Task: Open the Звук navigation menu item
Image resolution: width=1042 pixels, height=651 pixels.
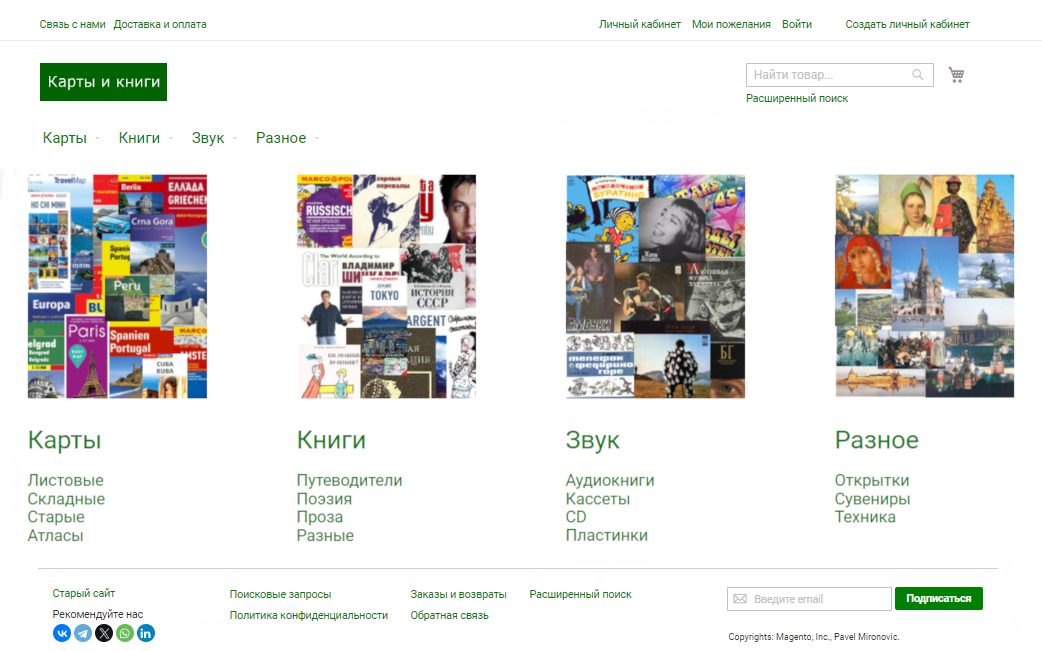Action: click(x=207, y=138)
